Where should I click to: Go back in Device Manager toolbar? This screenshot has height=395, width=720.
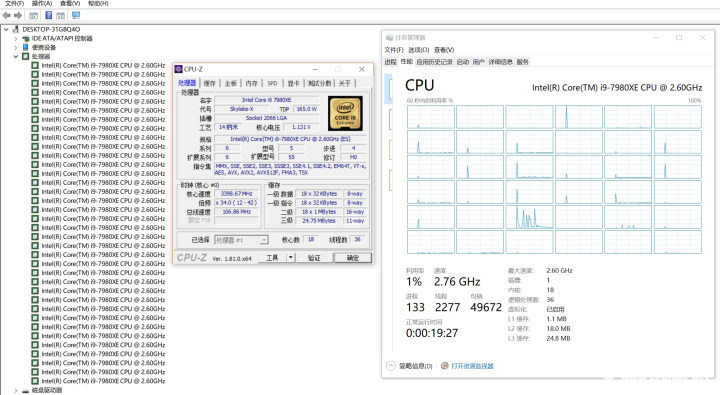6,16
